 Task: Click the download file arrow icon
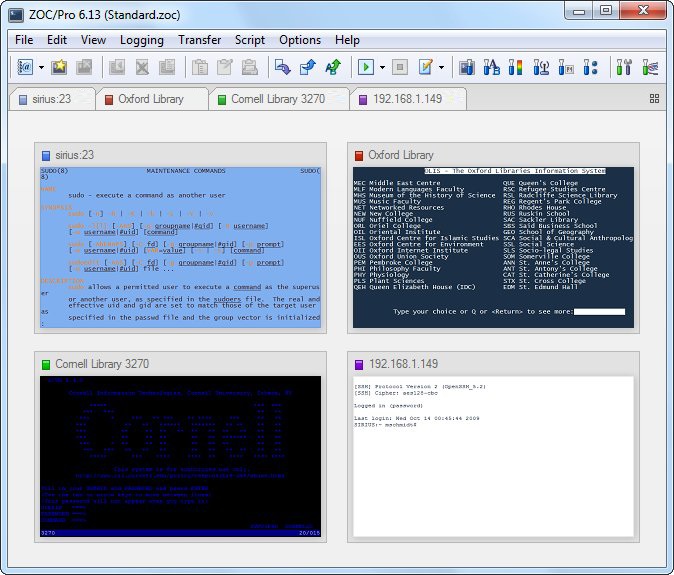282,67
